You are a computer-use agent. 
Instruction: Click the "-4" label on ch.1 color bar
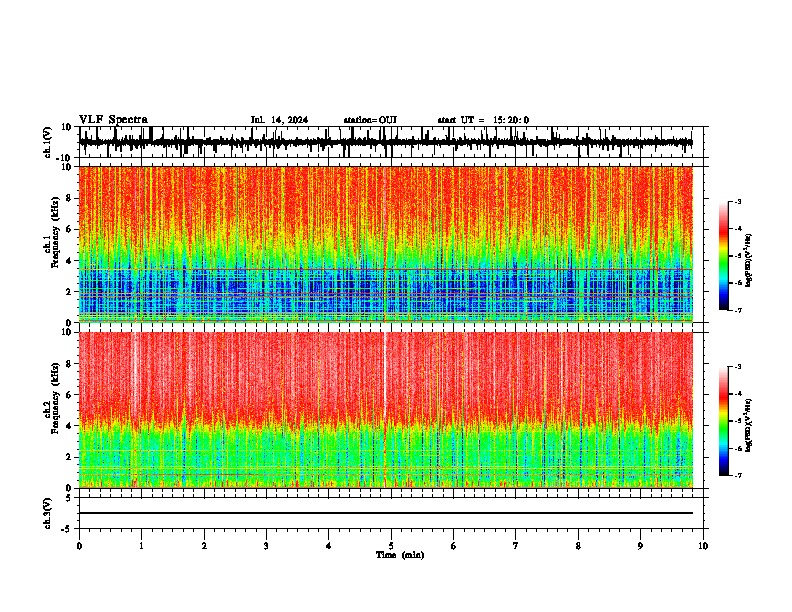[737, 229]
